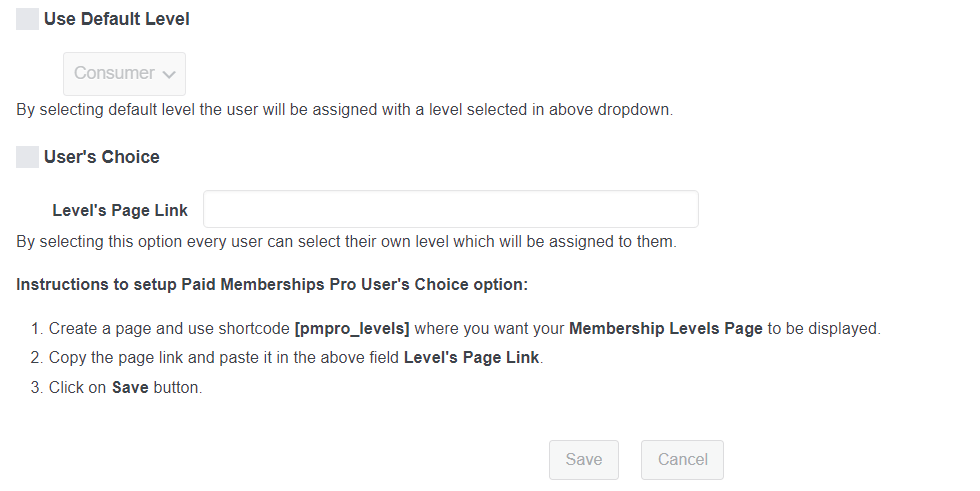Click the Cancel button
This screenshot has height=491, width=980.
[682, 460]
